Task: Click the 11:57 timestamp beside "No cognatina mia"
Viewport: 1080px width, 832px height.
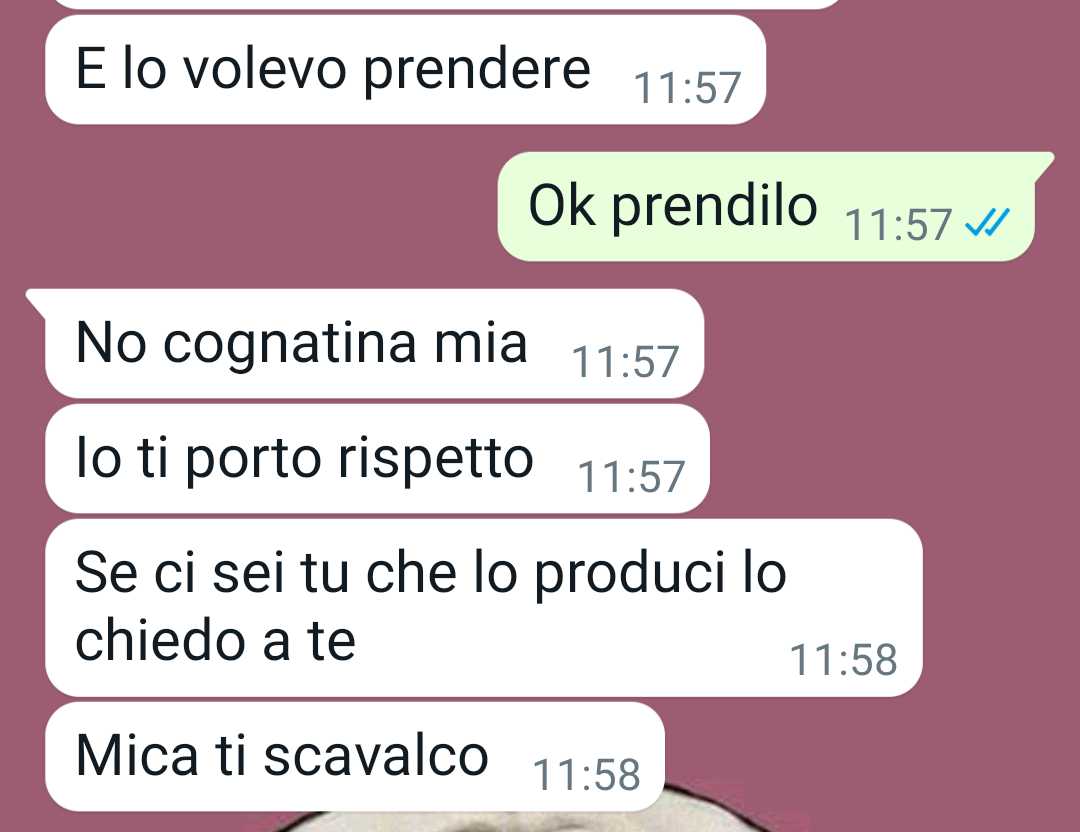Action: (x=625, y=362)
